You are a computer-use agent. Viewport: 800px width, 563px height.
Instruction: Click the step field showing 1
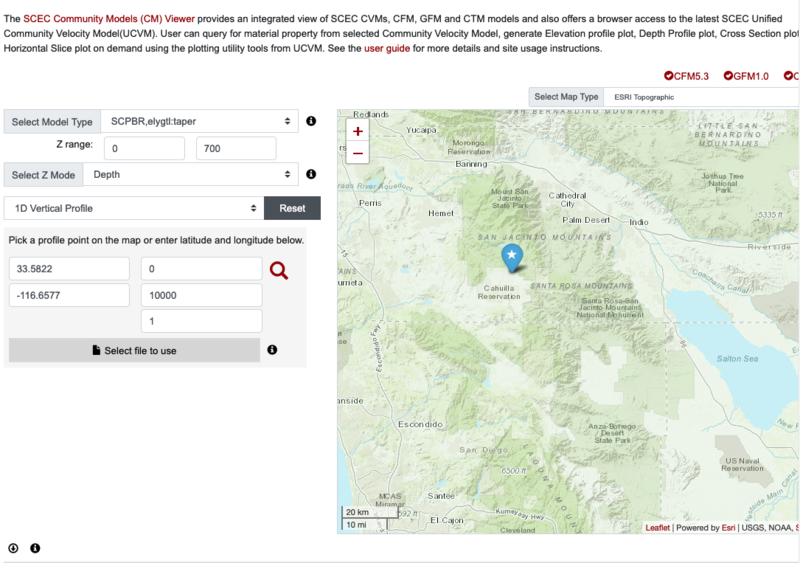tap(202, 321)
